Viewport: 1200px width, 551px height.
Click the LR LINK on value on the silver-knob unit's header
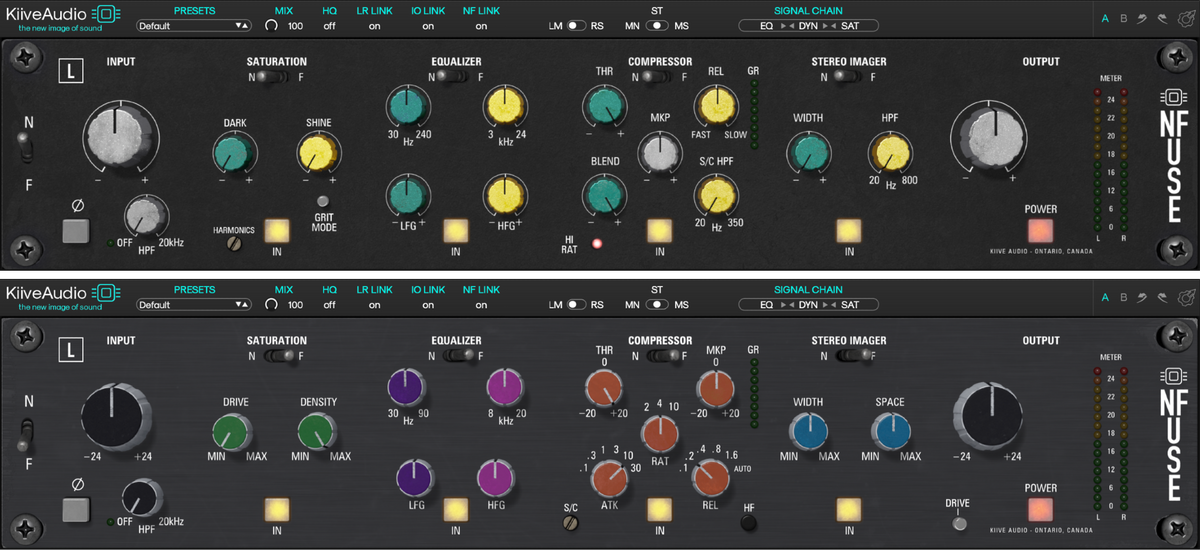(x=374, y=26)
